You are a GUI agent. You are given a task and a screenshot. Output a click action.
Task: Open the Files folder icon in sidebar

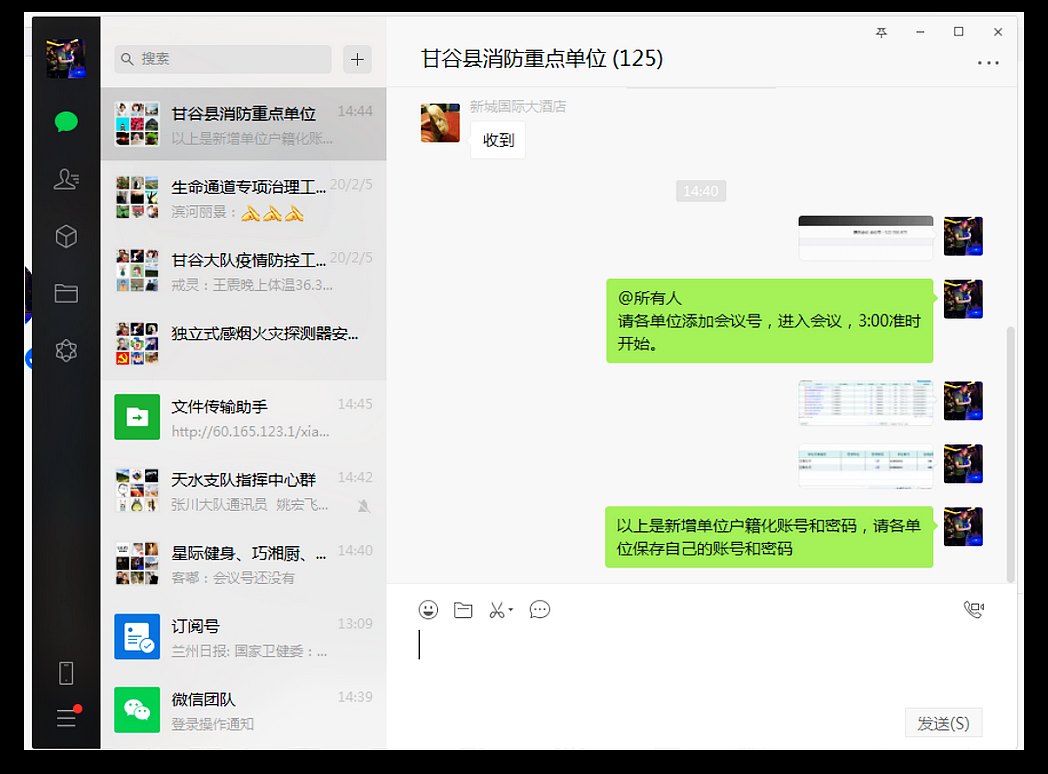click(x=66, y=293)
